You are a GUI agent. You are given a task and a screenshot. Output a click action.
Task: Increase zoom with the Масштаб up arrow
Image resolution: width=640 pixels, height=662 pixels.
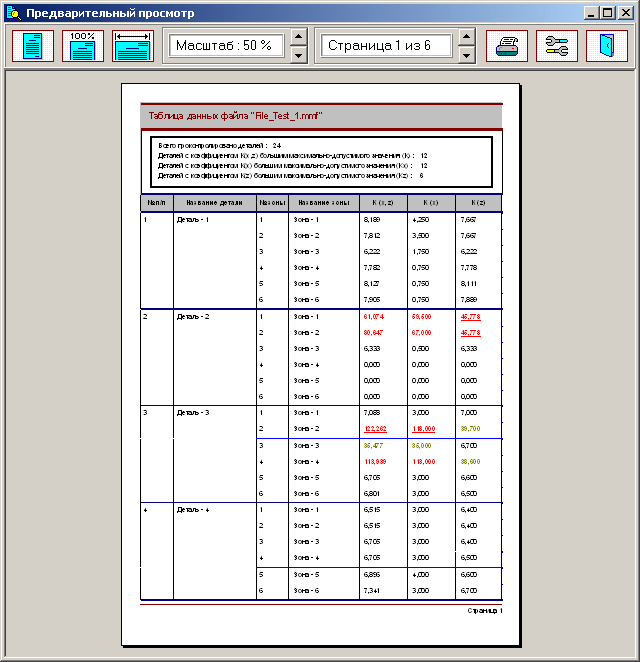point(298,37)
